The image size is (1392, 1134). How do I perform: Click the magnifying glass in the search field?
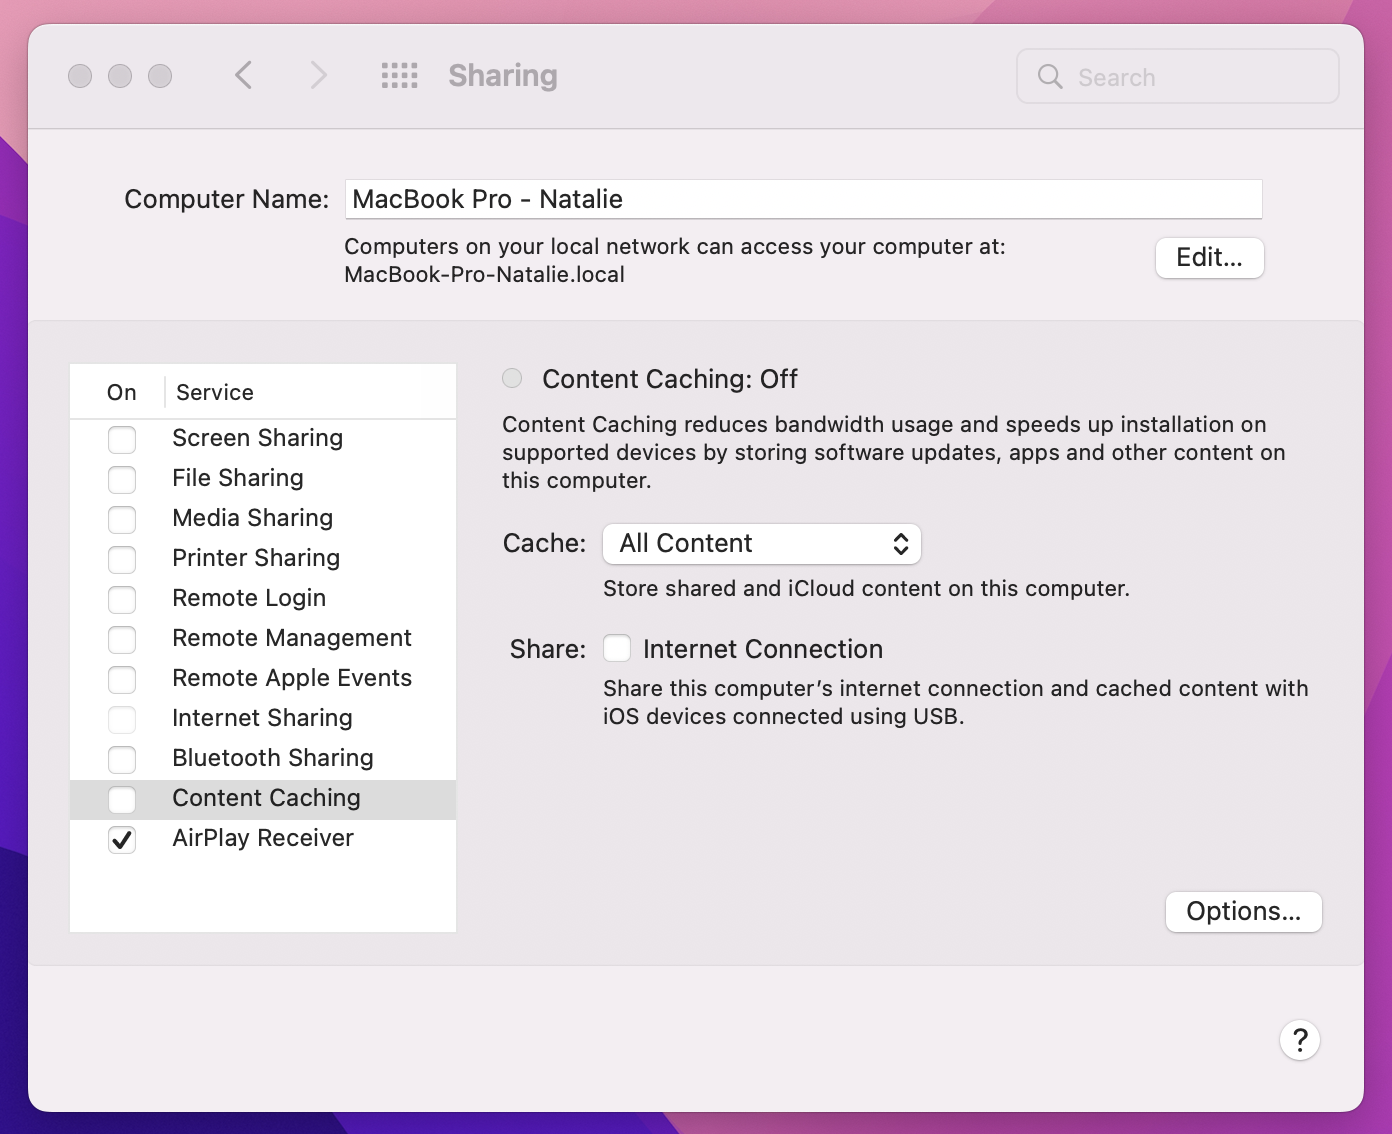pos(1049,76)
